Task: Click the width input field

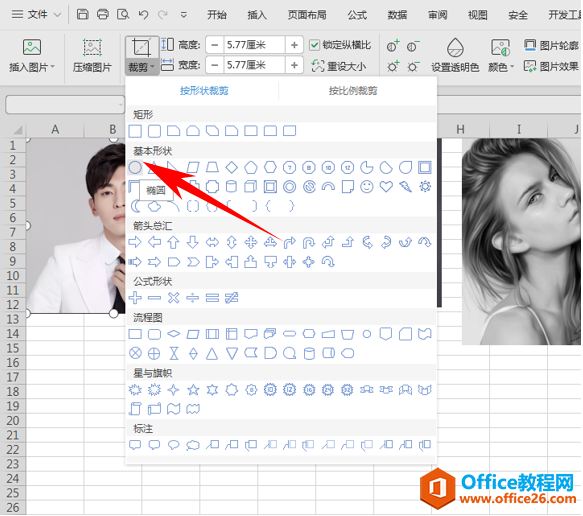Action: (254, 65)
